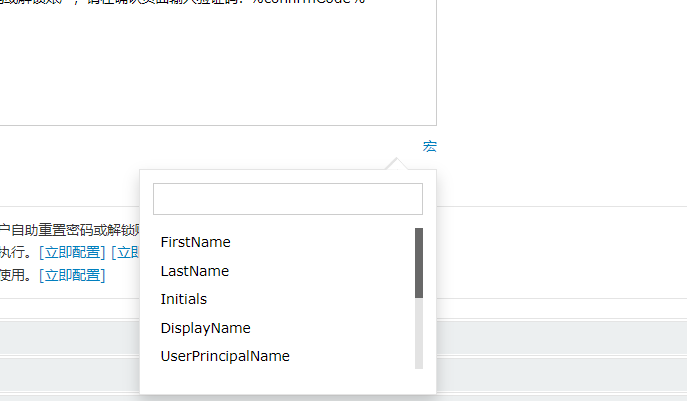
Task: Click the macro list scrollbar thumb
Action: [419, 262]
